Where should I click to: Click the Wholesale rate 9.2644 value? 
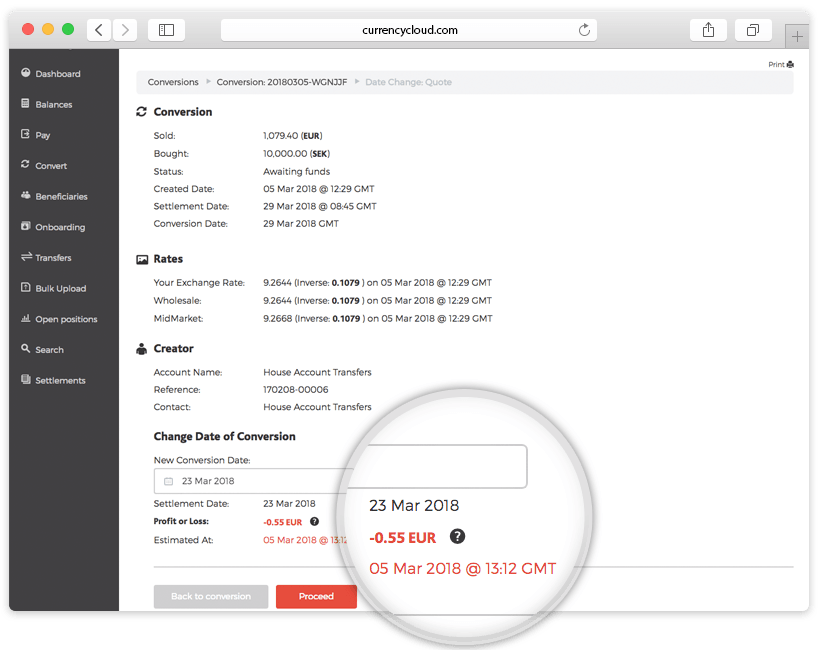[277, 301]
